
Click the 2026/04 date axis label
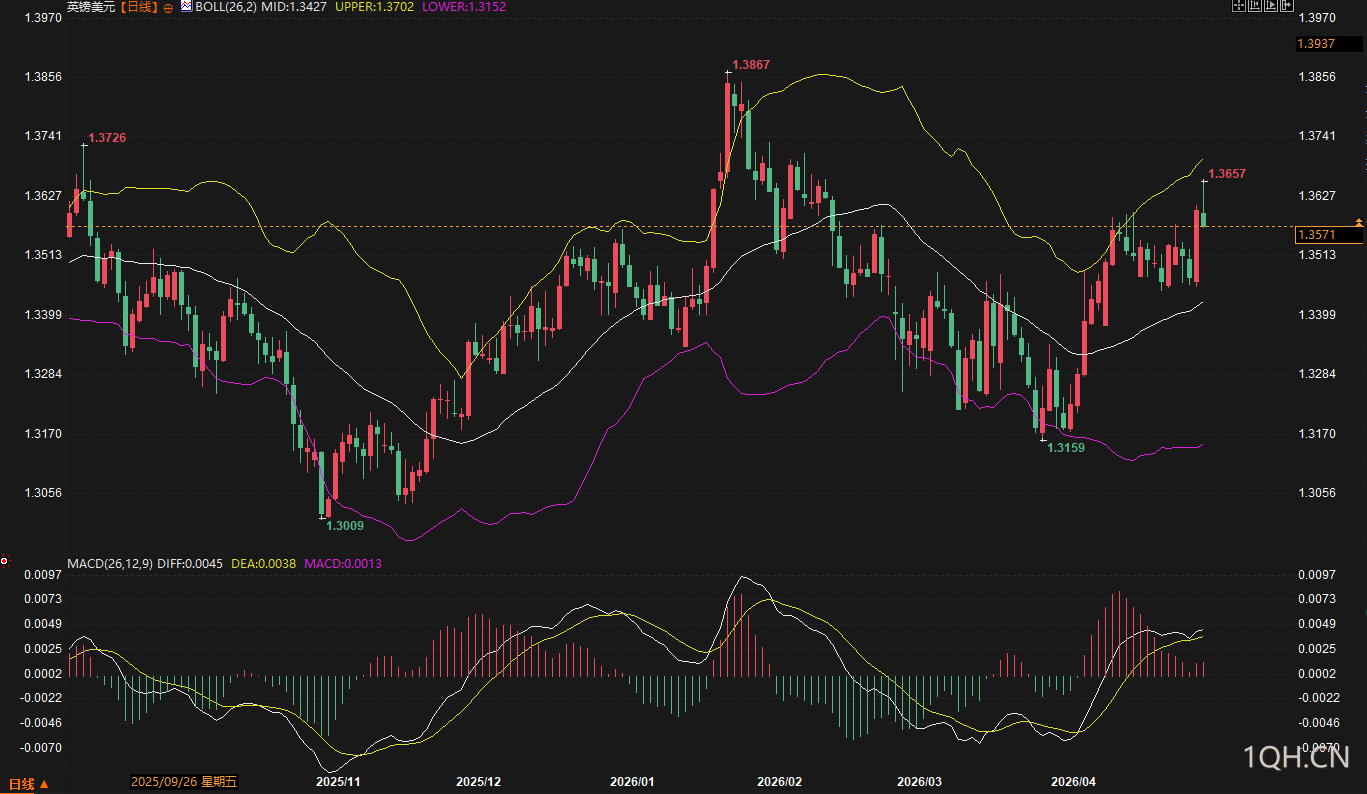1075,781
